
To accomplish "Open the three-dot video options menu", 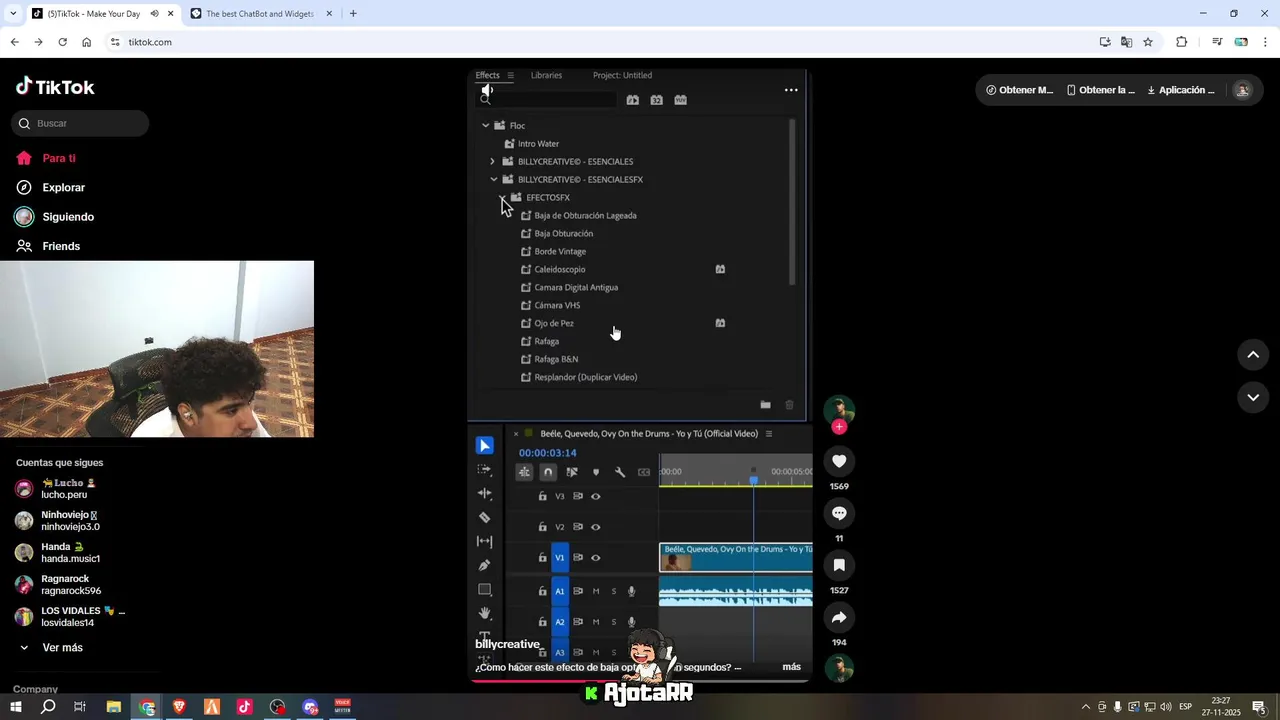I will point(791,90).
